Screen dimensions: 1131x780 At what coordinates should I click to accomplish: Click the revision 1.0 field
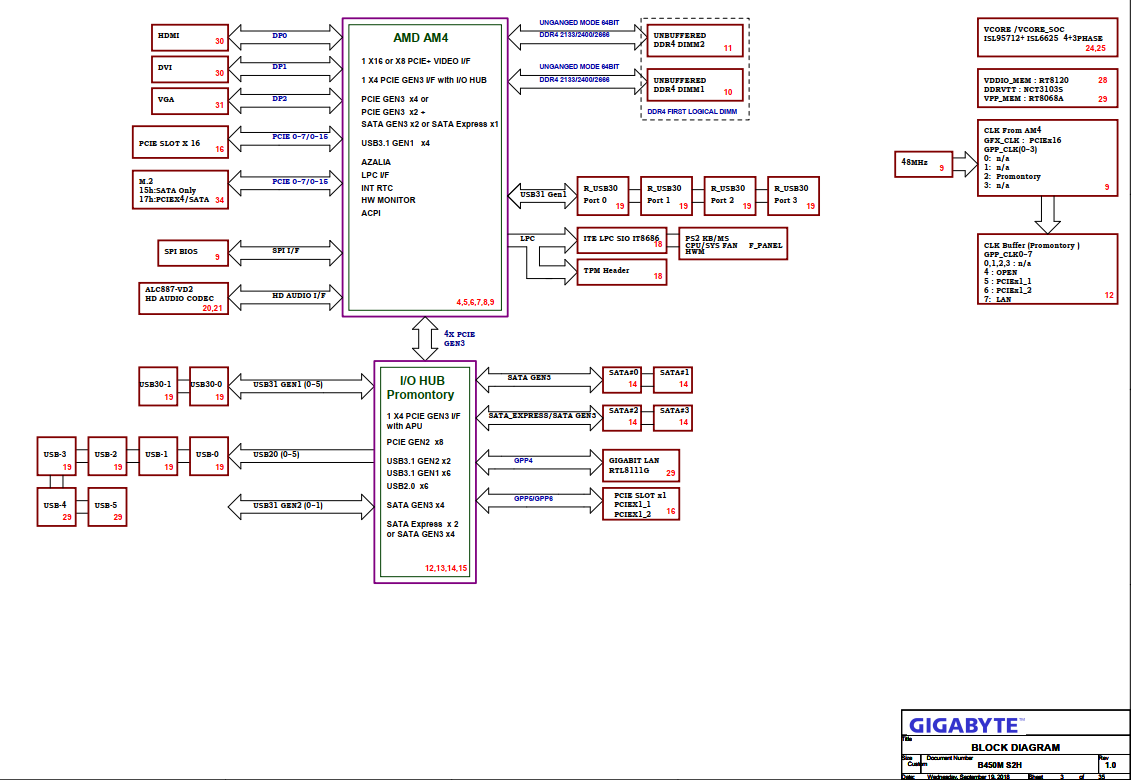coord(1111,765)
